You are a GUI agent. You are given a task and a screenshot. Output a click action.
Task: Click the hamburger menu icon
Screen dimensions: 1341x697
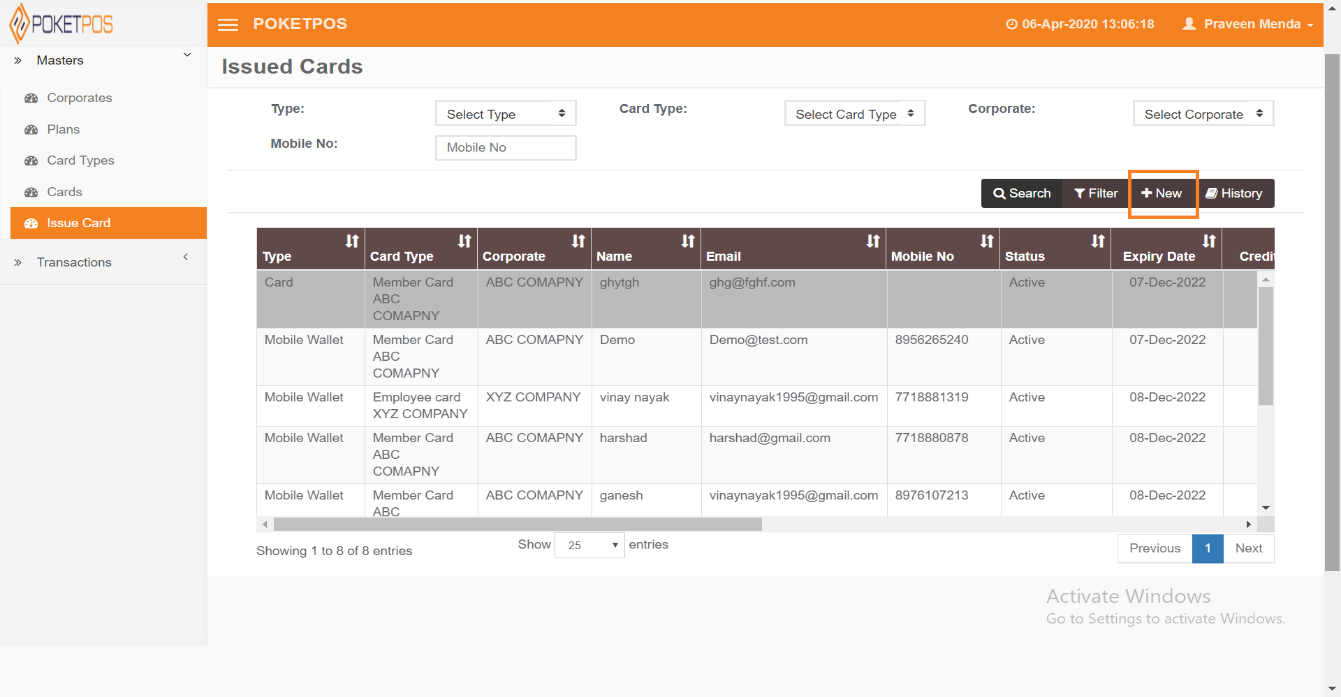click(x=228, y=25)
